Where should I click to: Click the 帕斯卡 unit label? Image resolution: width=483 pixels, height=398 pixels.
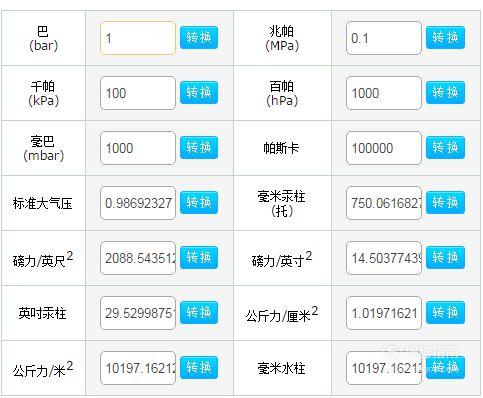(281, 148)
